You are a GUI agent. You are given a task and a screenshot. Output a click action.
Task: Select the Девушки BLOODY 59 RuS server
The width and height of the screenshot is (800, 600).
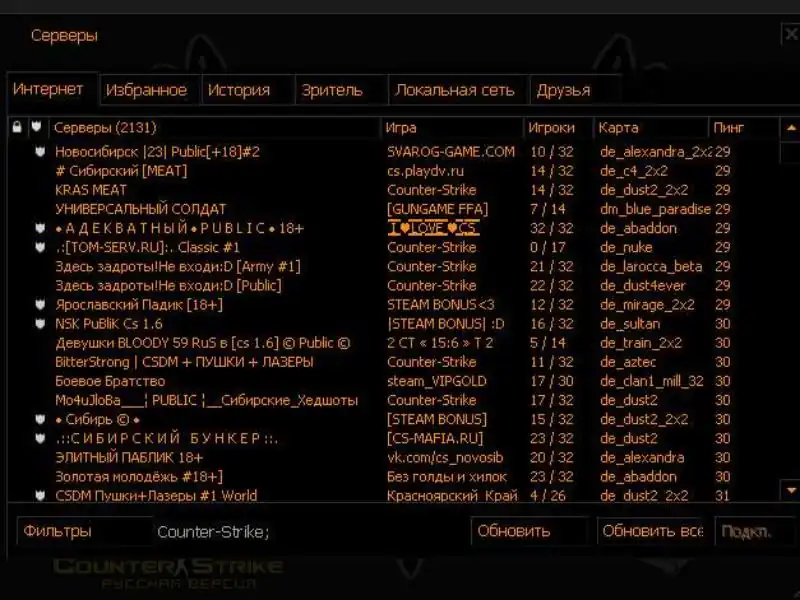(393, 343)
